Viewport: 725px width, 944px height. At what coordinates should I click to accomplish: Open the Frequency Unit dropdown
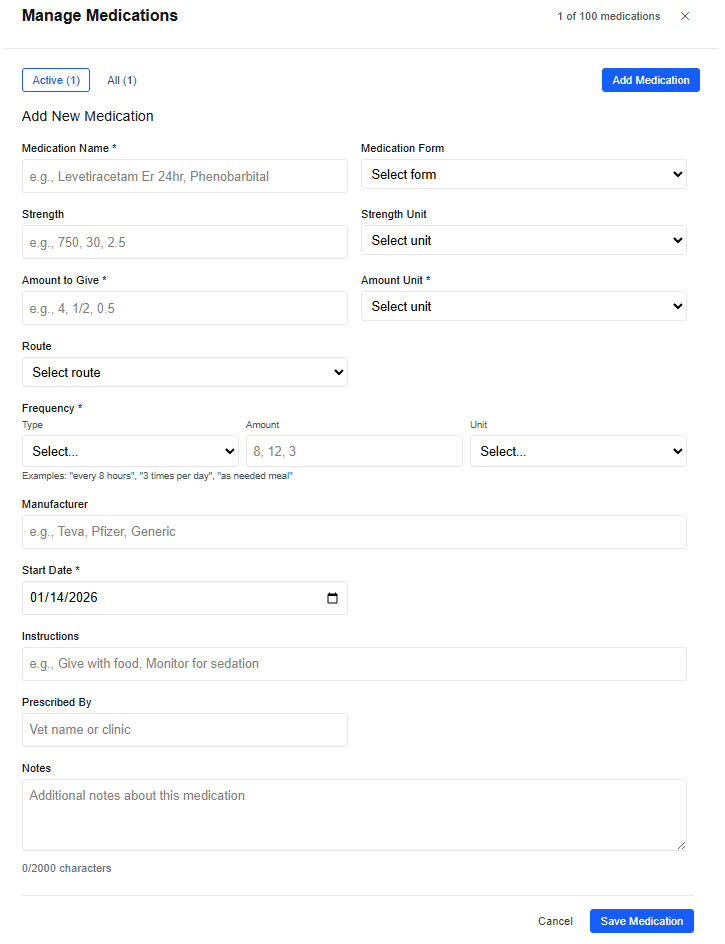(578, 451)
